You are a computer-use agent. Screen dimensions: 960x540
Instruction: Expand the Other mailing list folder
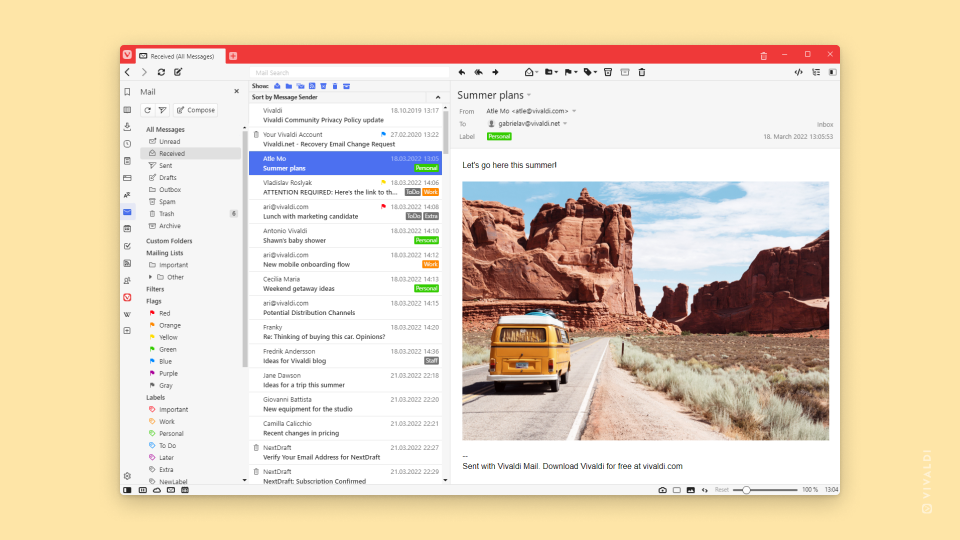[151, 277]
